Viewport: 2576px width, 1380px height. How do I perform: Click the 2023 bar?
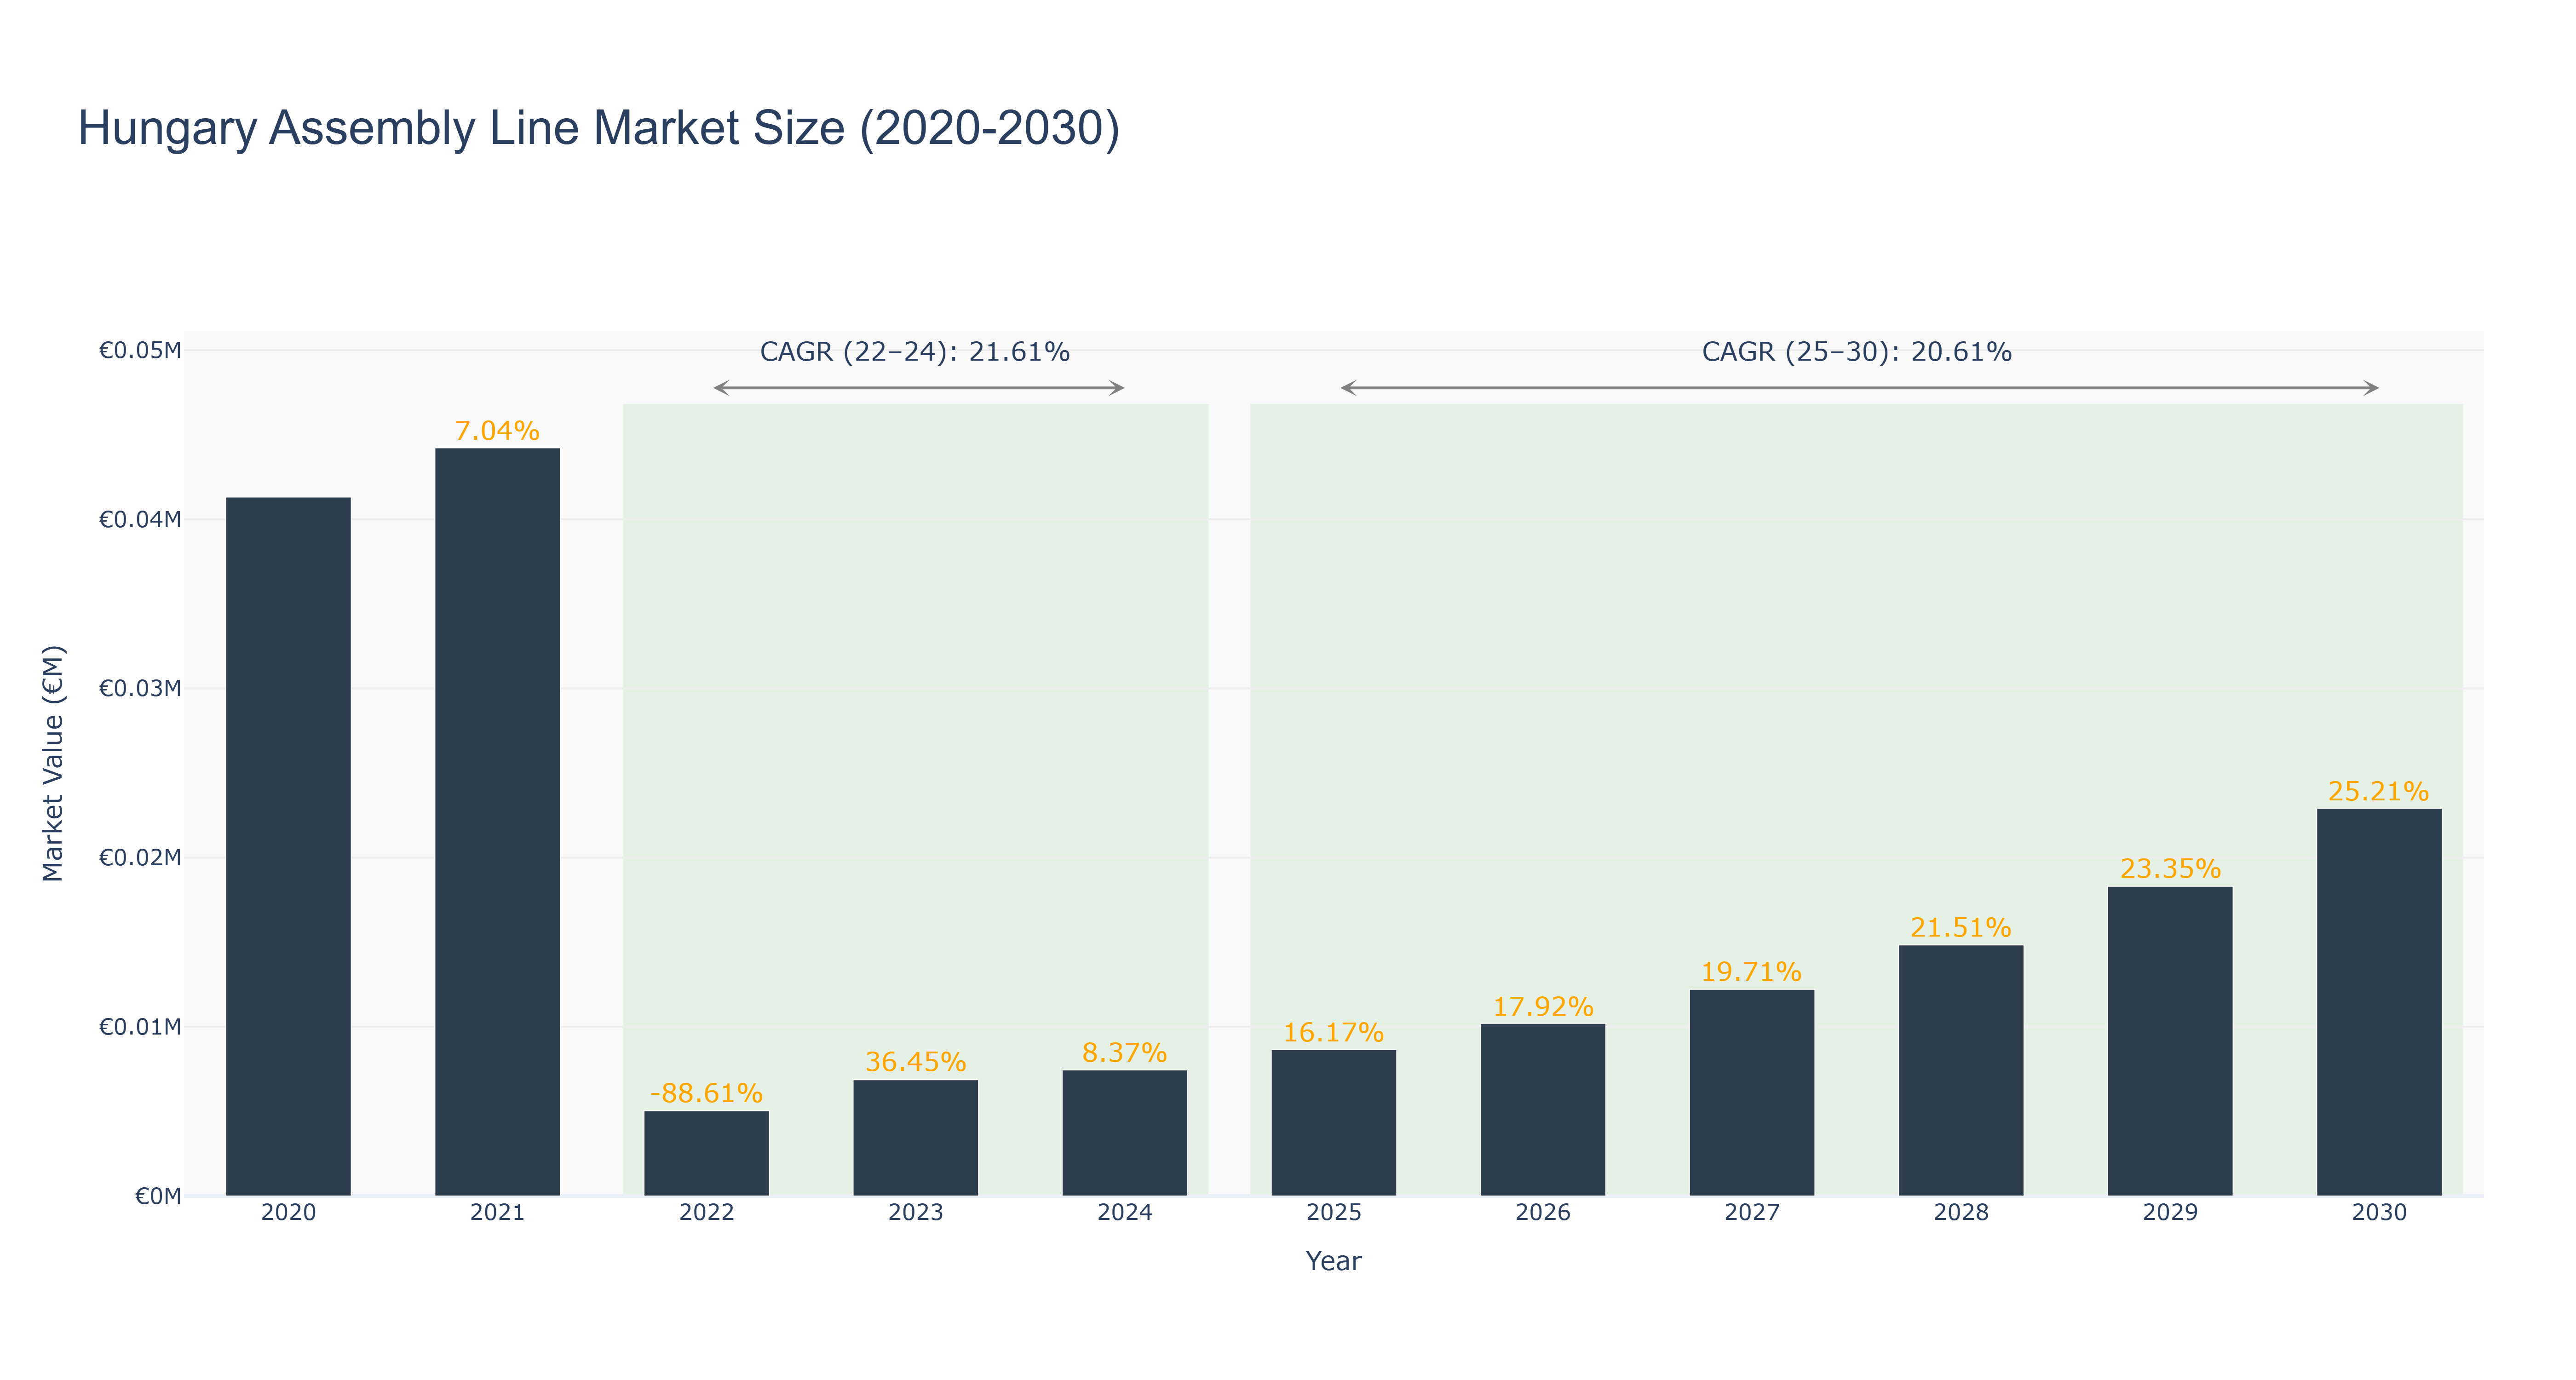(x=915, y=1138)
